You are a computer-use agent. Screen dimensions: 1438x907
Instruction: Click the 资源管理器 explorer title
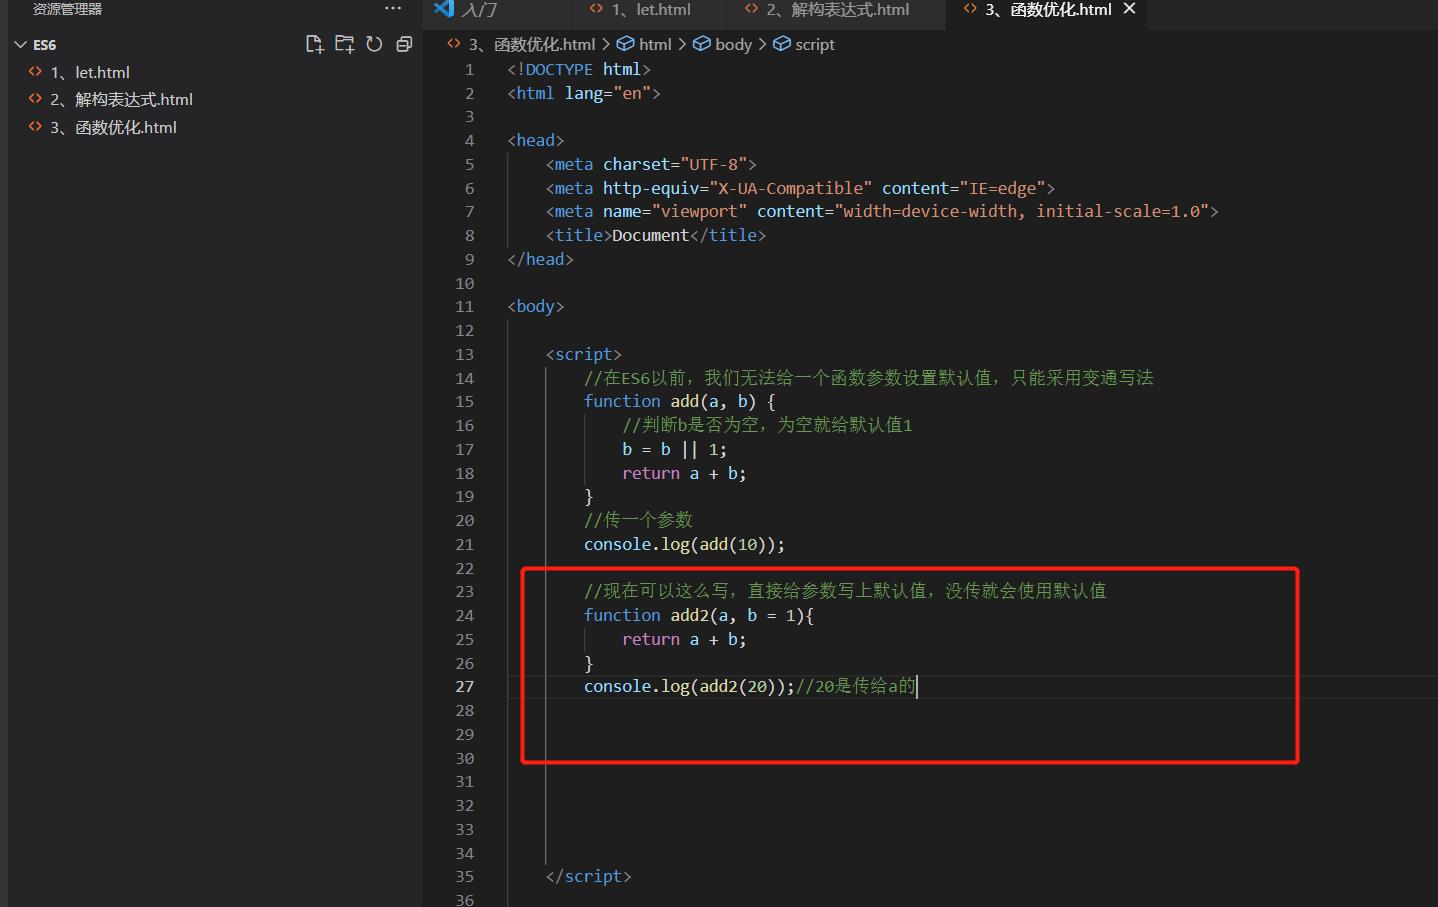click(x=67, y=9)
